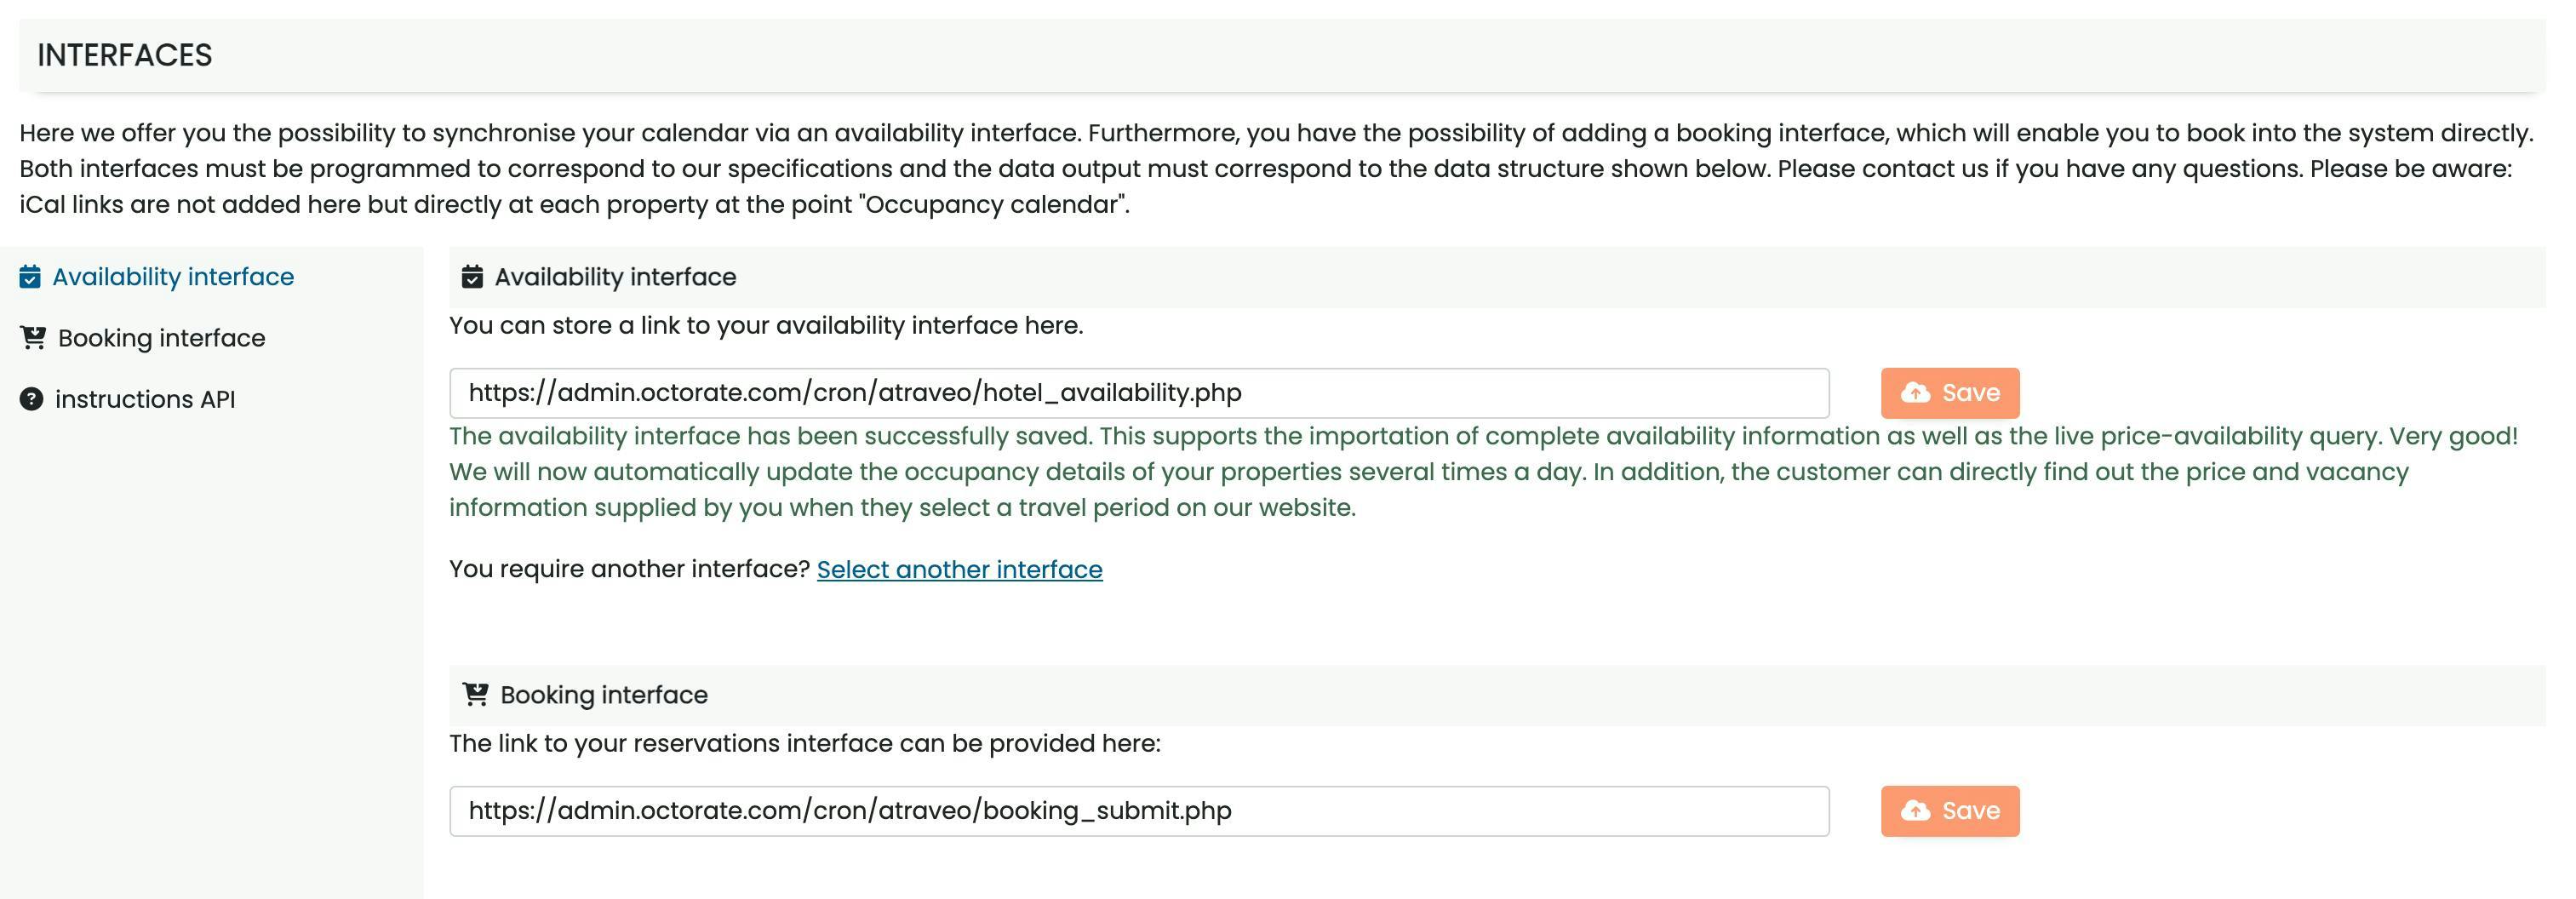This screenshot has height=899, width=2576.
Task: Click the calendar icon in the Availability section header
Action: (x=472, y=277)
